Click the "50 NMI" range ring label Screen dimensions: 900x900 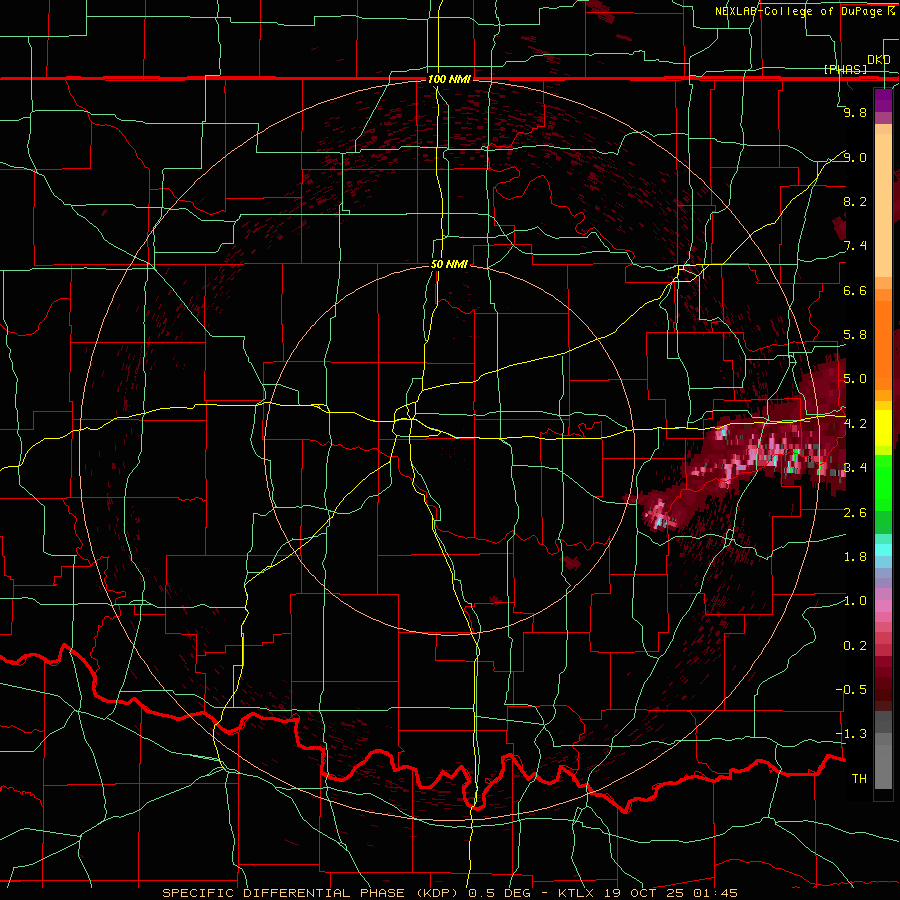pyautogui.click(x=449, y=265)
